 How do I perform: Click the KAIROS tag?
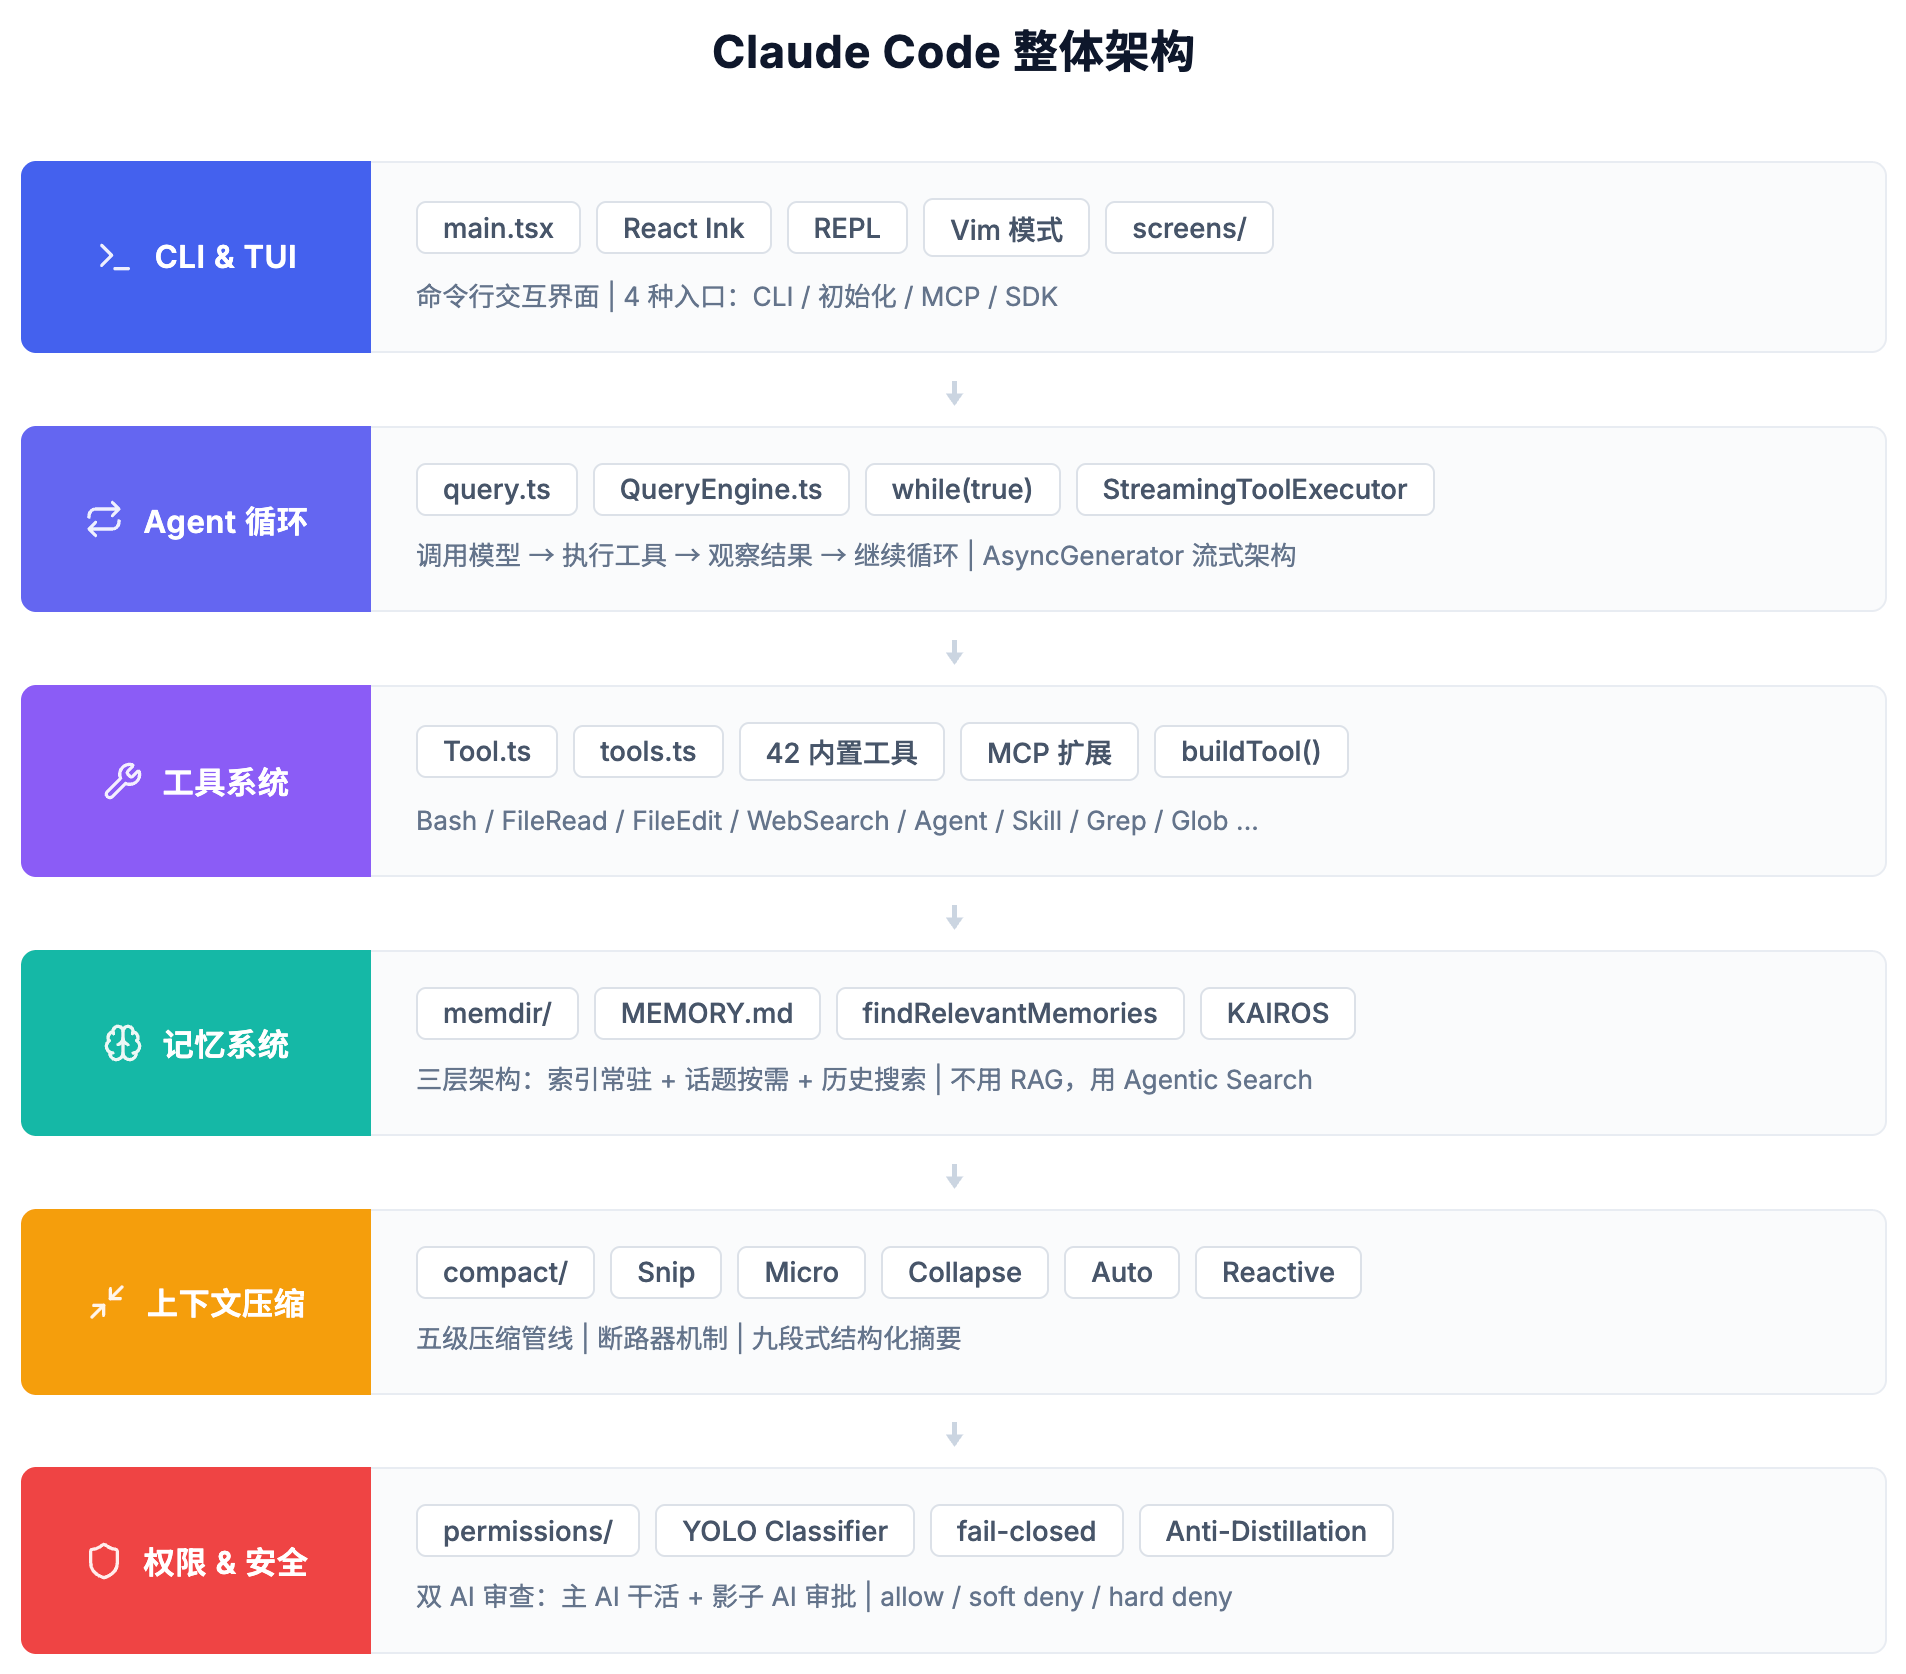(x=1277, y=1013)
